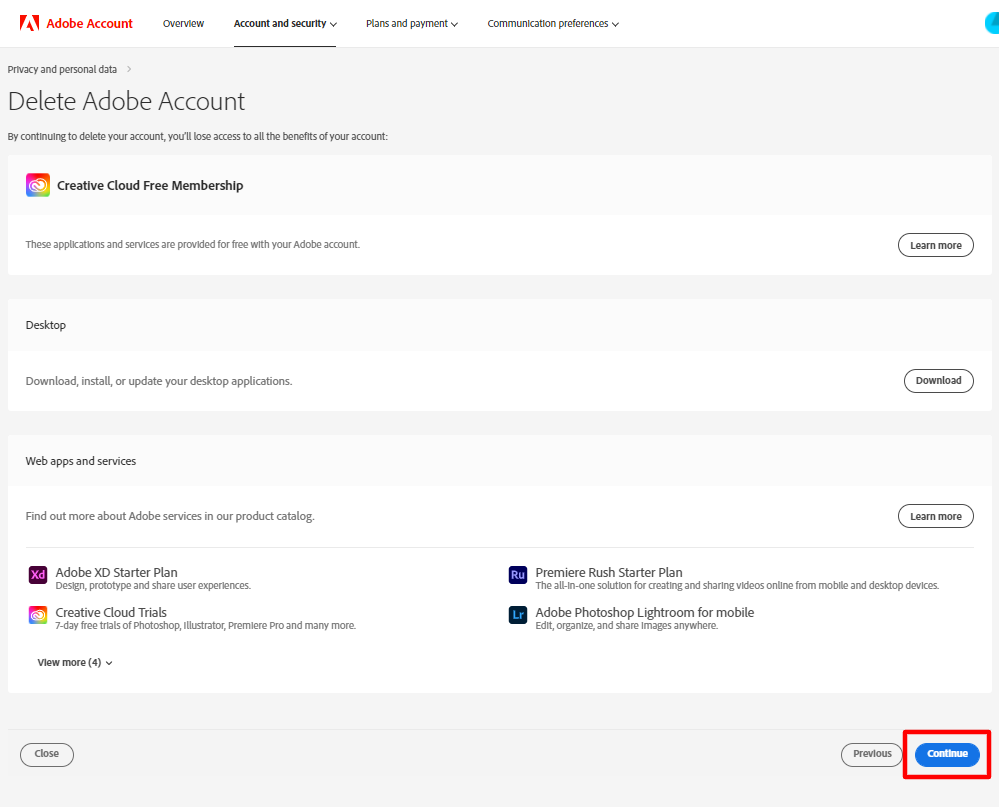Select the Premiere Rush Starter Plan text
Image resolution: width=999 pixels, height=807 pixels.
tap(608, 572)
